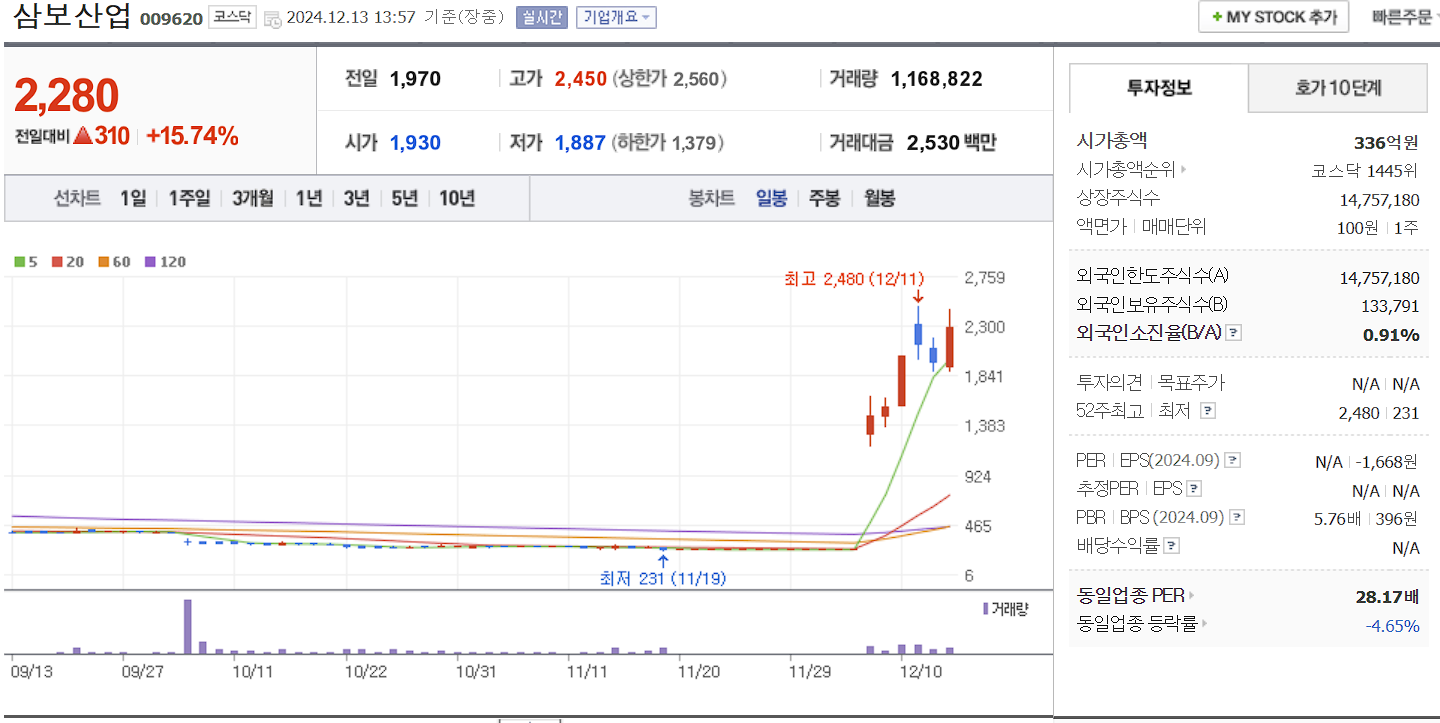This screenshot has height=723, width=1440.
Task: Switch to the 호가 10단계 tab
Action: pos(1337,88)
